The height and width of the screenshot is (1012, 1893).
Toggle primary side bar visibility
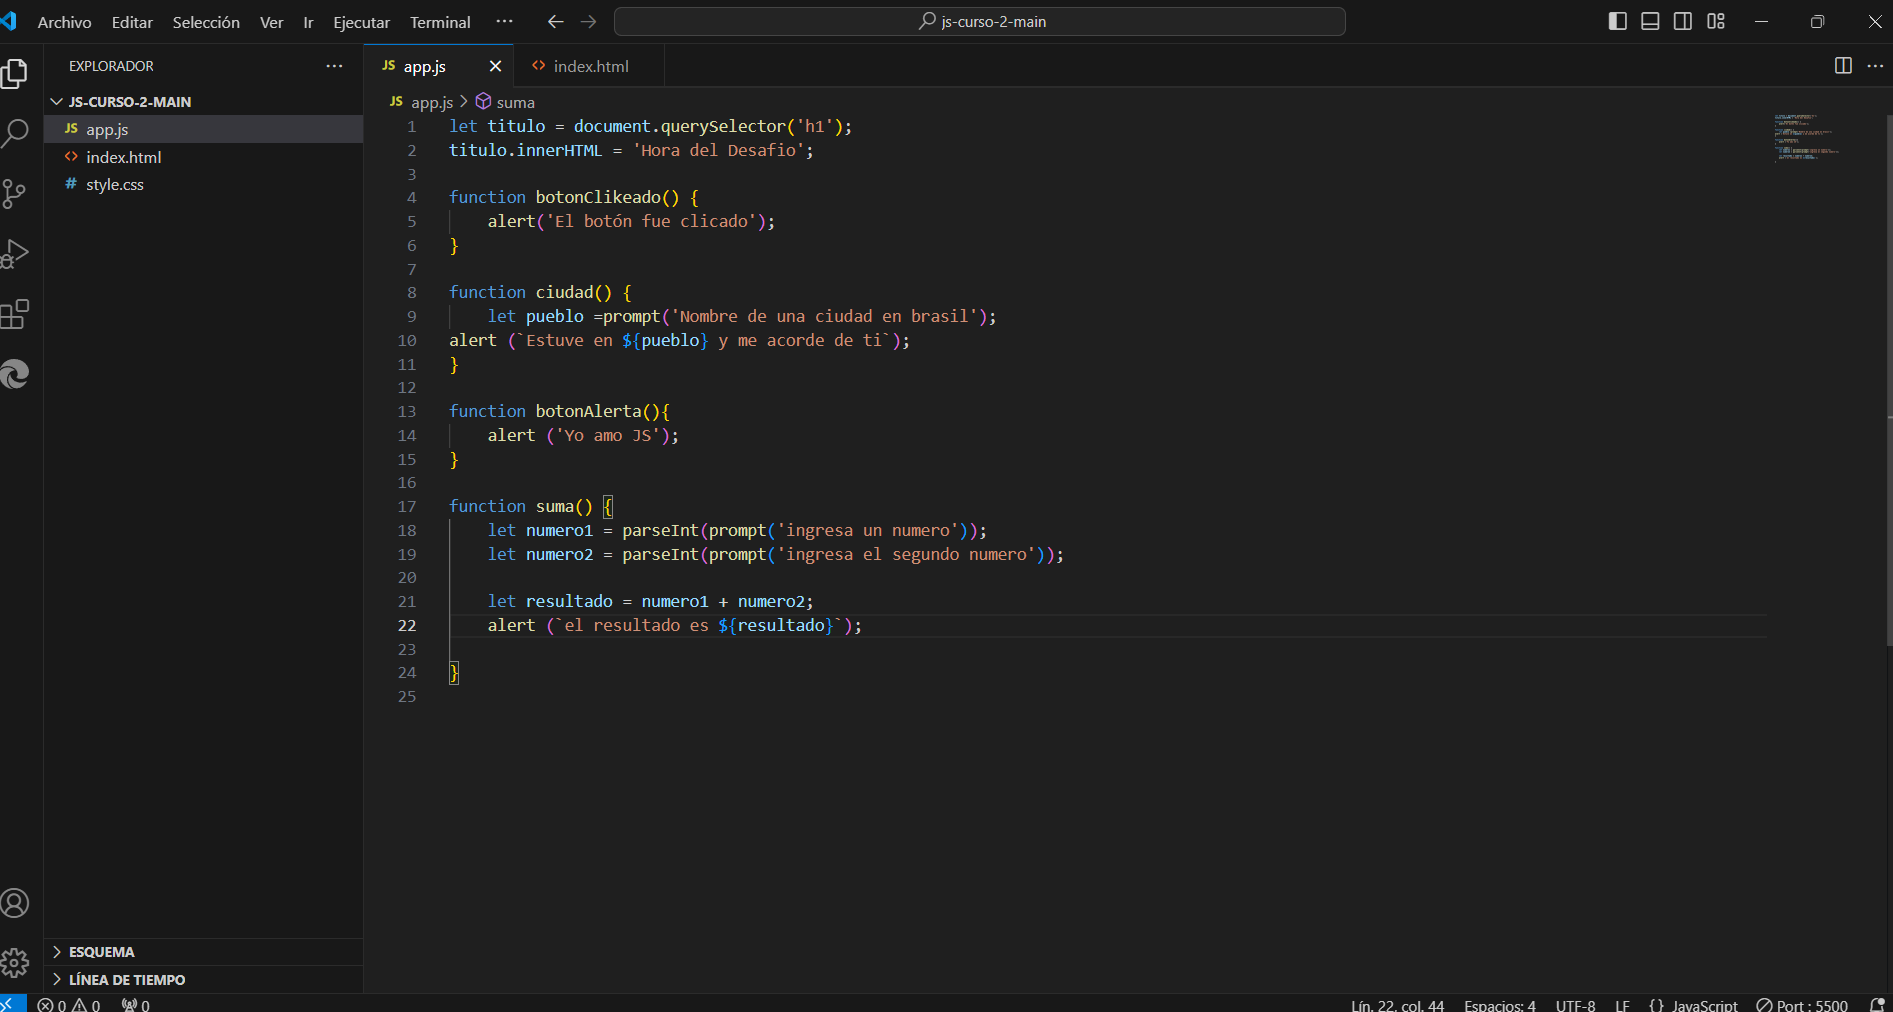pyautogui.click(x=1617, y=22)
